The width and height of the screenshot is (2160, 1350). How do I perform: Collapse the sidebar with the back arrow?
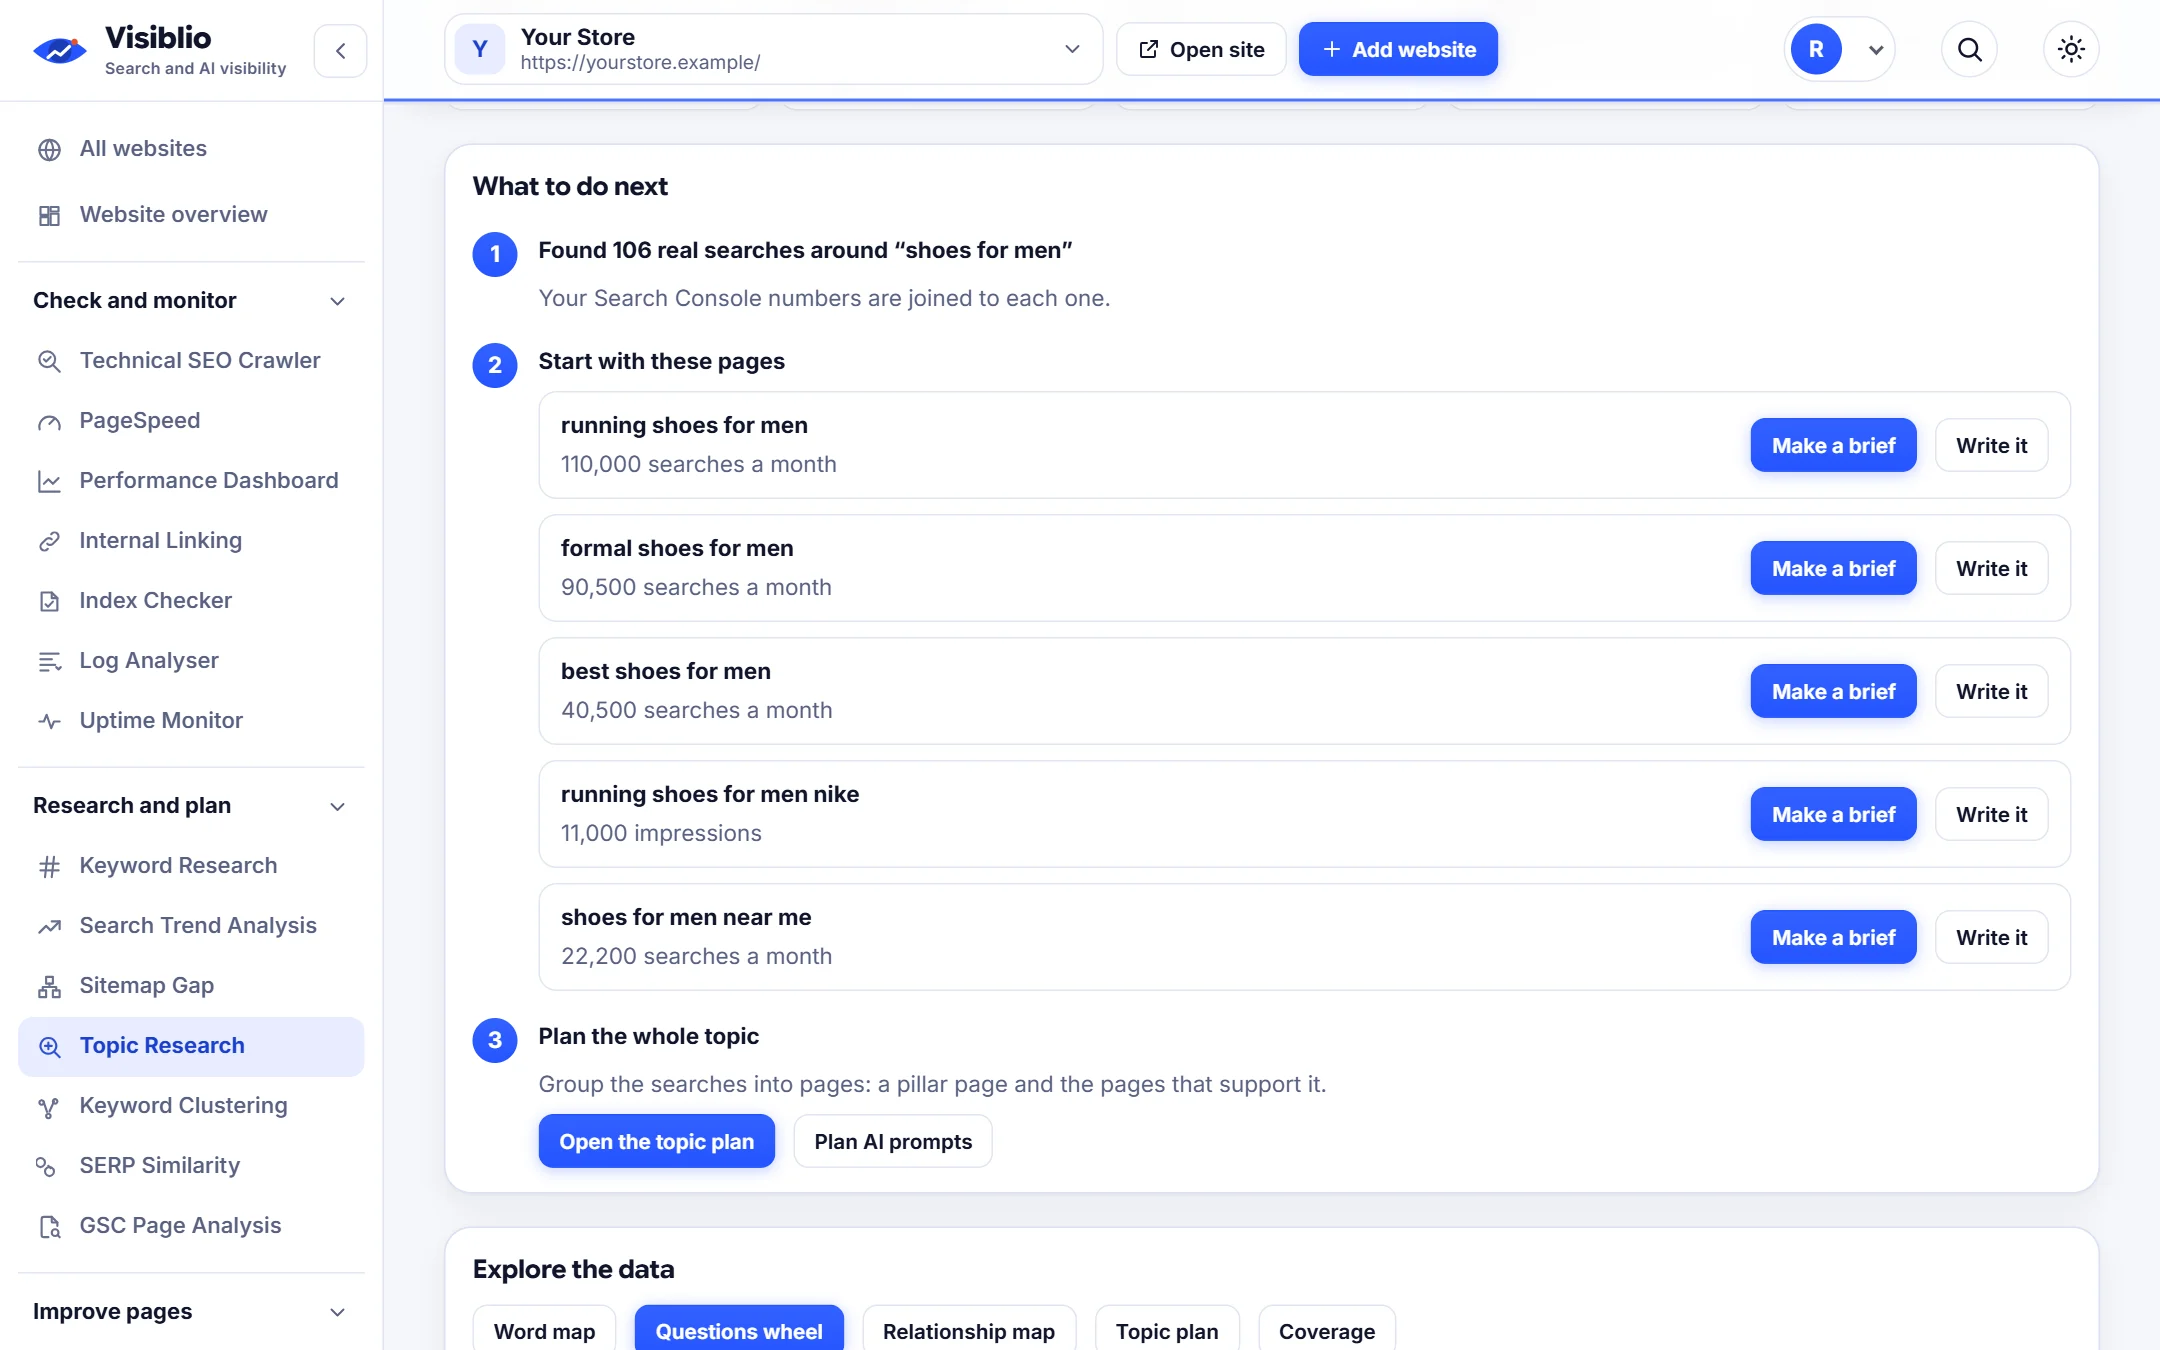[x=340, y=50]
